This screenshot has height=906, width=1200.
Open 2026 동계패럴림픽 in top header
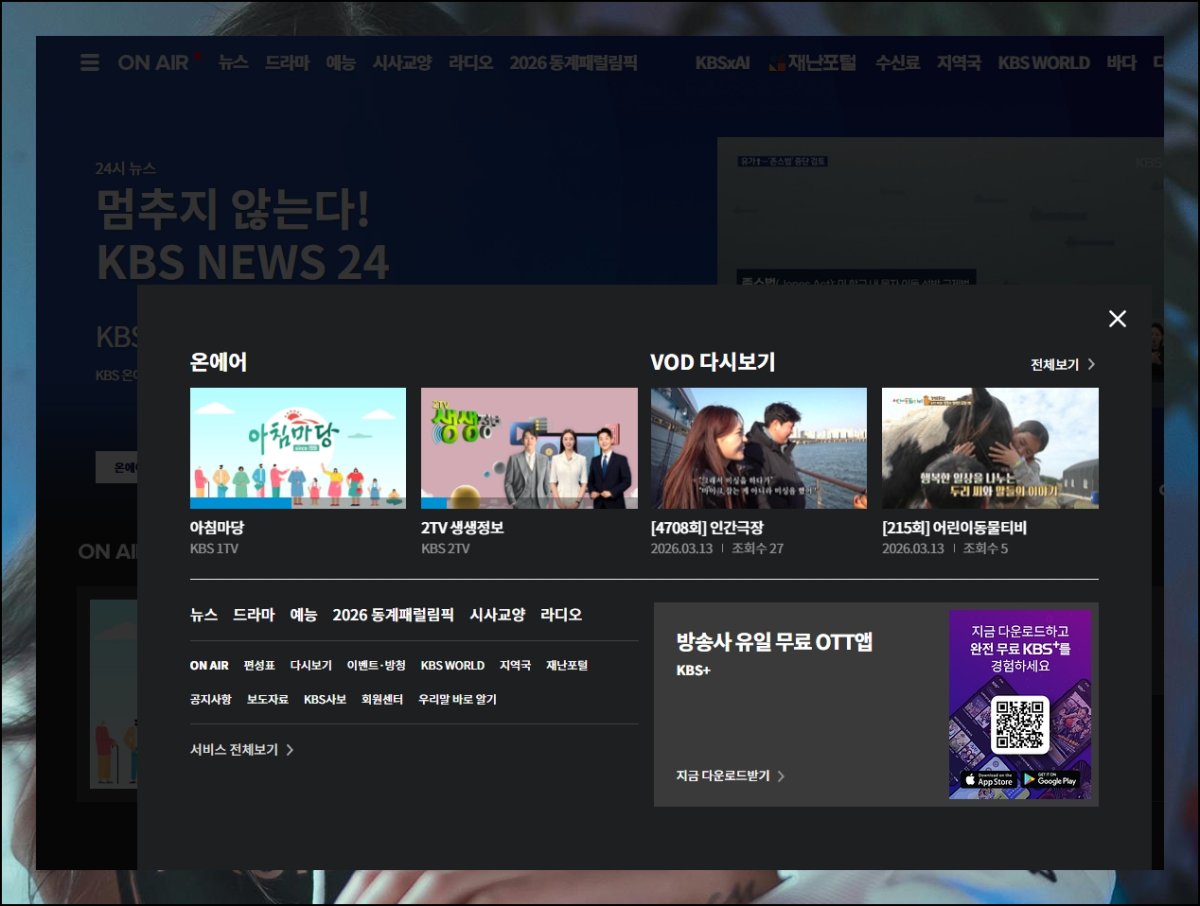click(573, 62)
